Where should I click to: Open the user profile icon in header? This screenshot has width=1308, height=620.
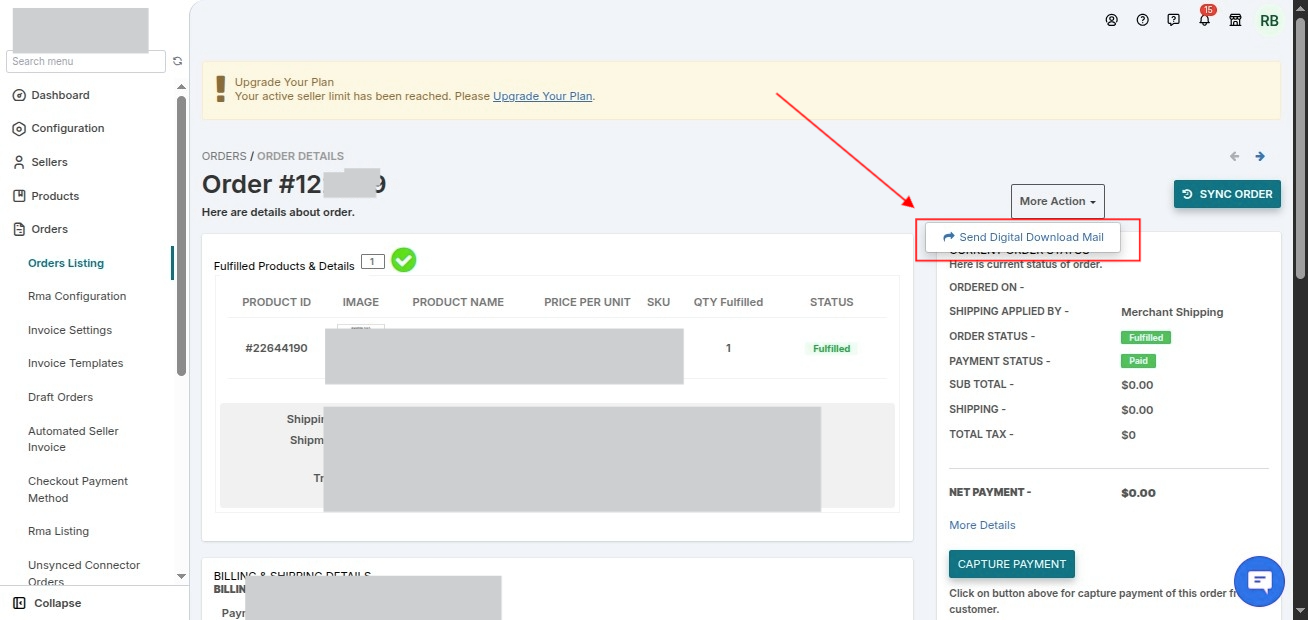1111,20
